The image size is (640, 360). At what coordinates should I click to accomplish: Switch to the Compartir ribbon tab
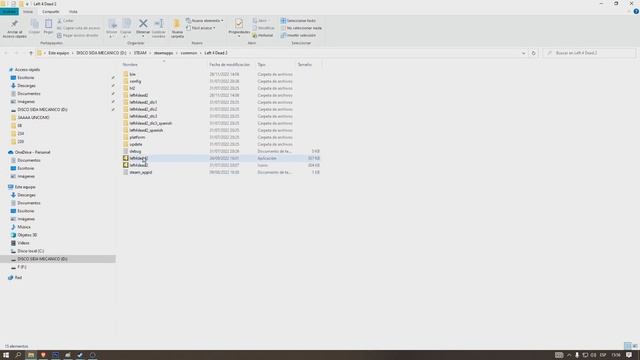51,12
